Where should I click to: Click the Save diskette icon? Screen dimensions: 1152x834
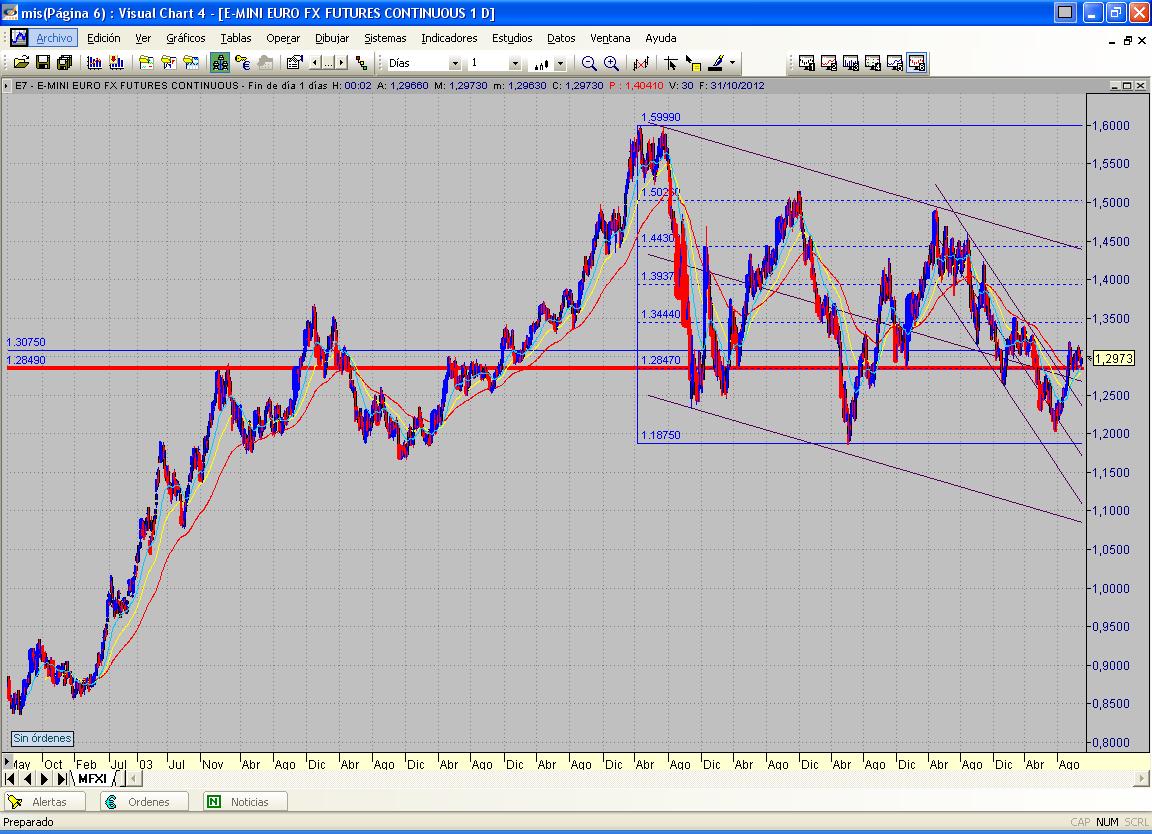pos(43,63)
